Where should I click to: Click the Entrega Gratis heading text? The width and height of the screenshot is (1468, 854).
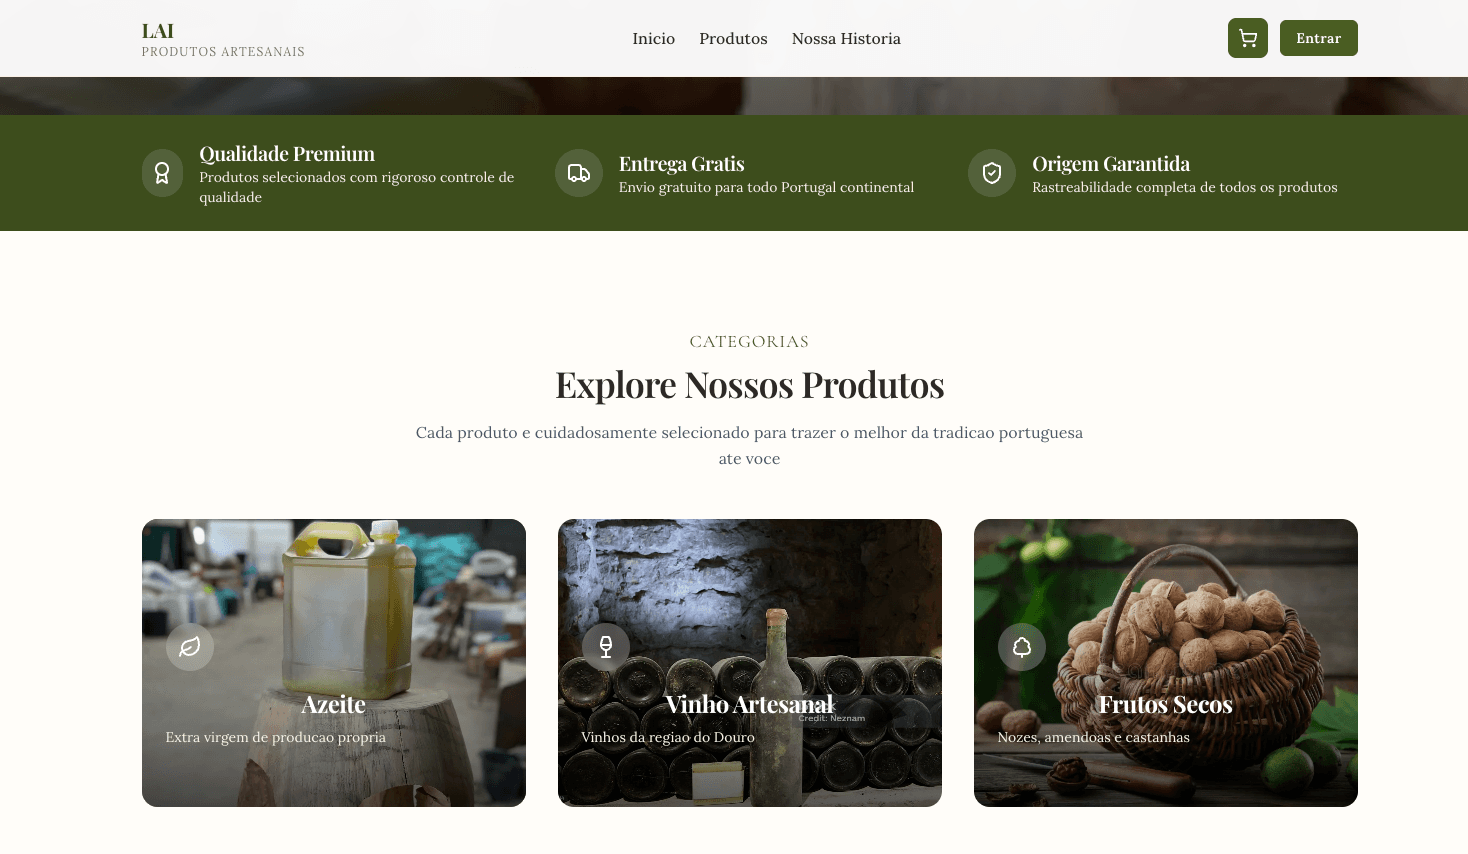click(682, 164)
